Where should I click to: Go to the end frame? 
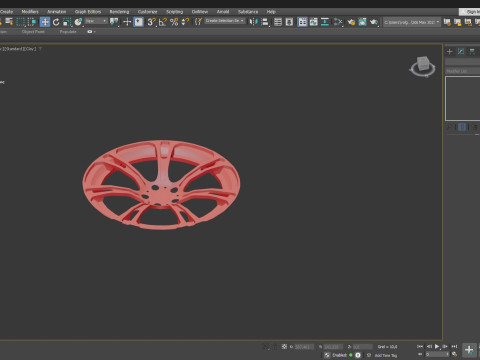(454, 347)
